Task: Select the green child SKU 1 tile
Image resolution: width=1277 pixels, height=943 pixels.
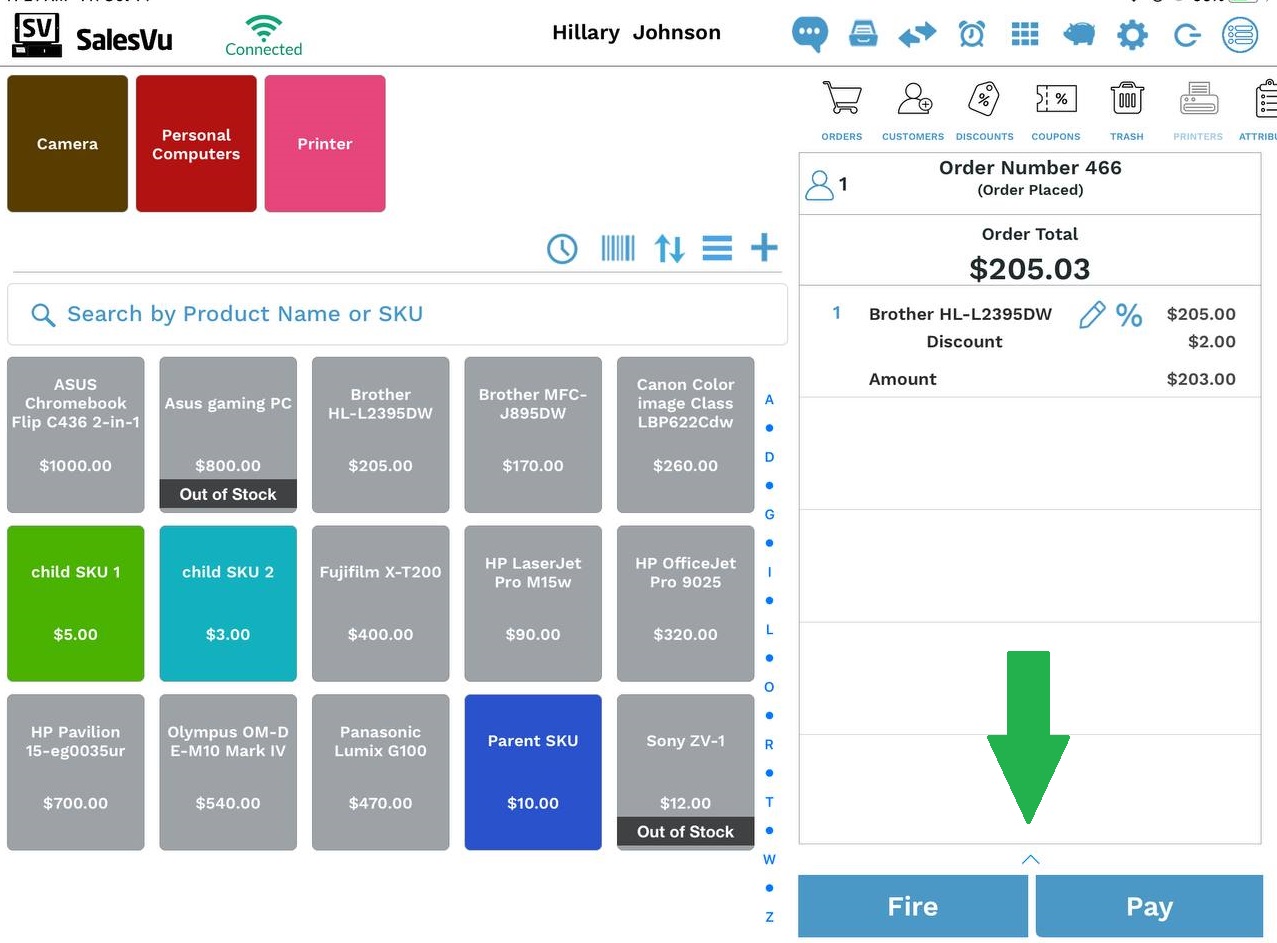Action: (76, 604)
